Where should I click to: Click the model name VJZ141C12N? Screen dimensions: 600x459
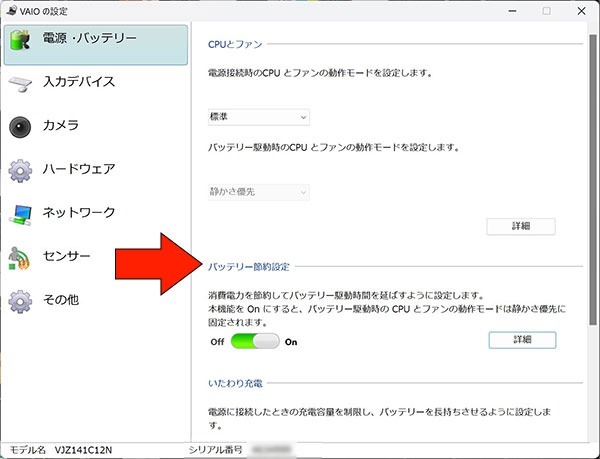(x=83, y=450)
